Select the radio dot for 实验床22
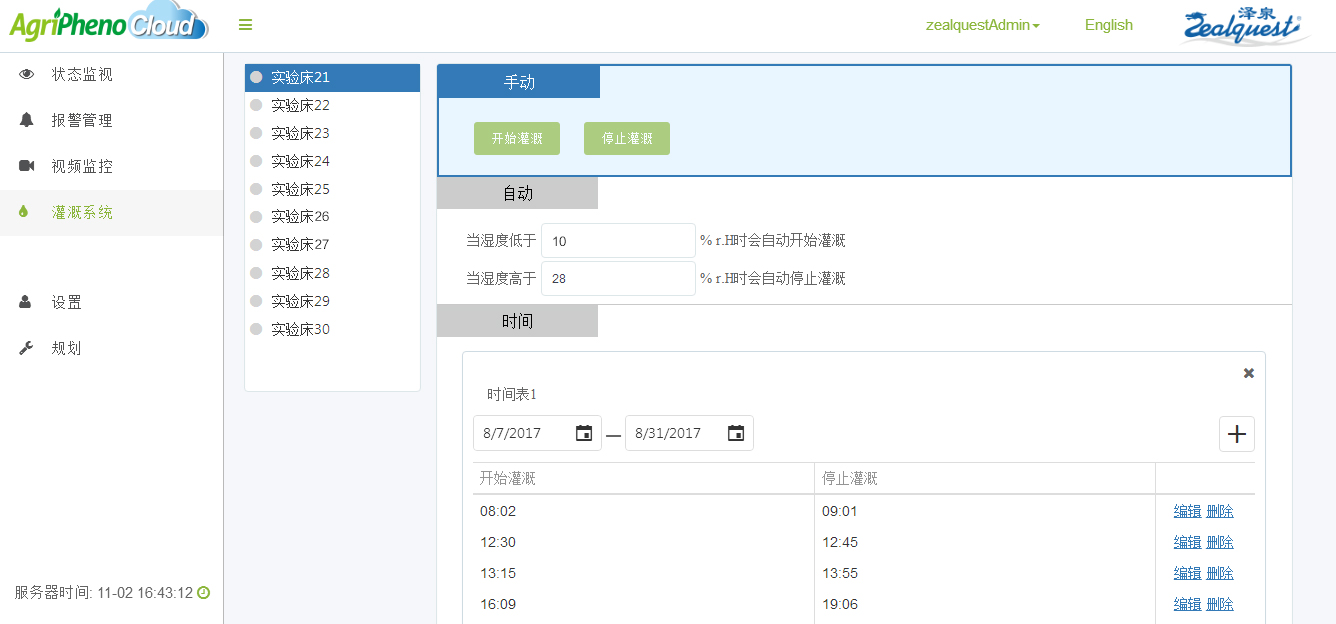The height and width of the screenshot is (624, 1336). tap(256, 105)
